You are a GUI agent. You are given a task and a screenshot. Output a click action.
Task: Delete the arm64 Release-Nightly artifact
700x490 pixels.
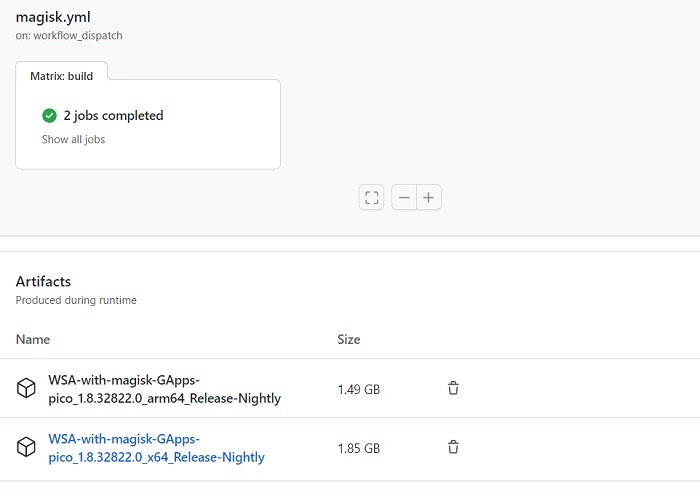(x=453, y=388)
